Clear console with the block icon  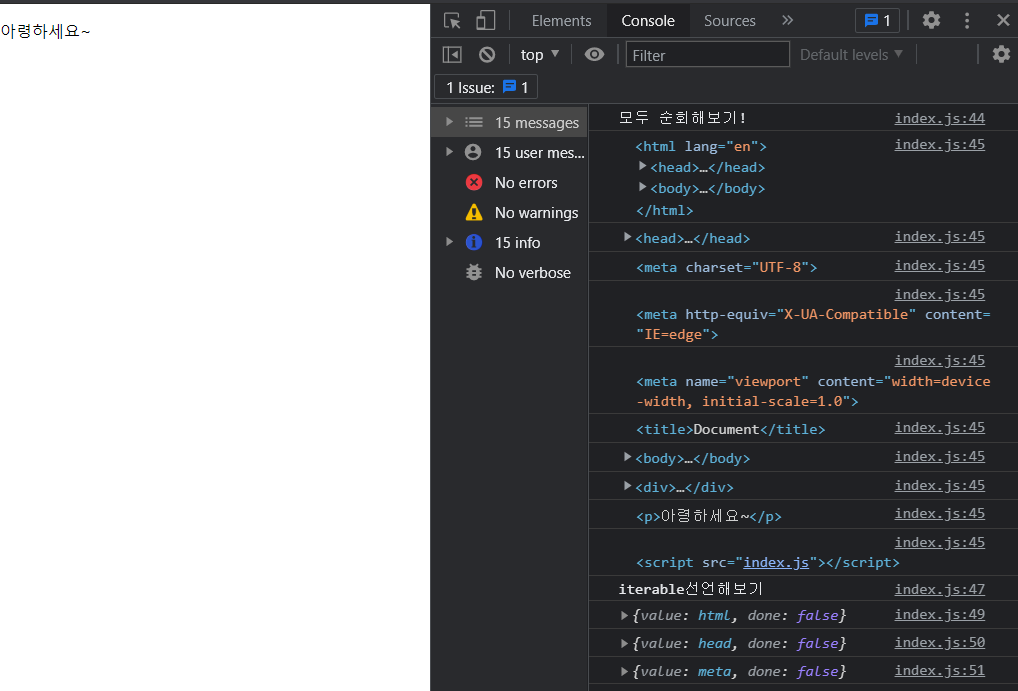pyautogui.click(x=487, y=54)
